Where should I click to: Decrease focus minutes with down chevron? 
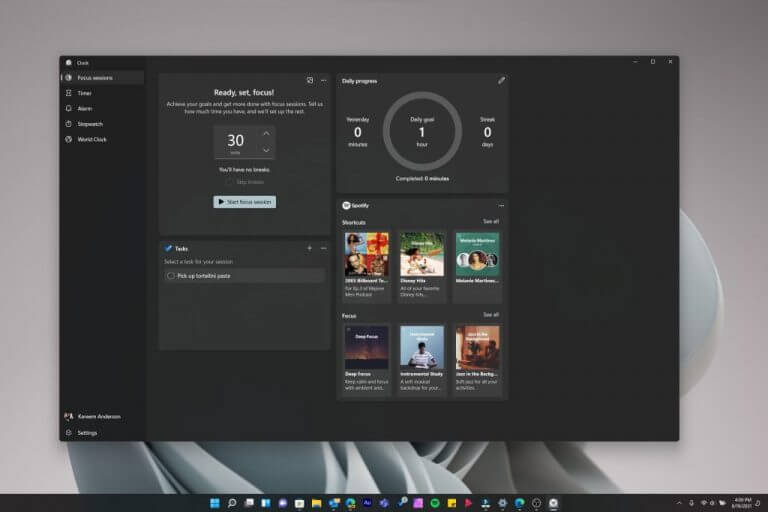pyautogui.click(x=266, y=150)
